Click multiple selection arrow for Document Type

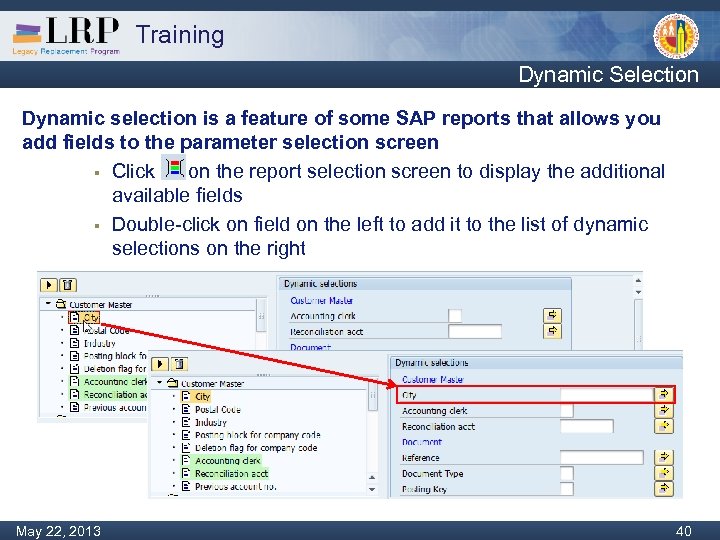click(x=664, y=473)
